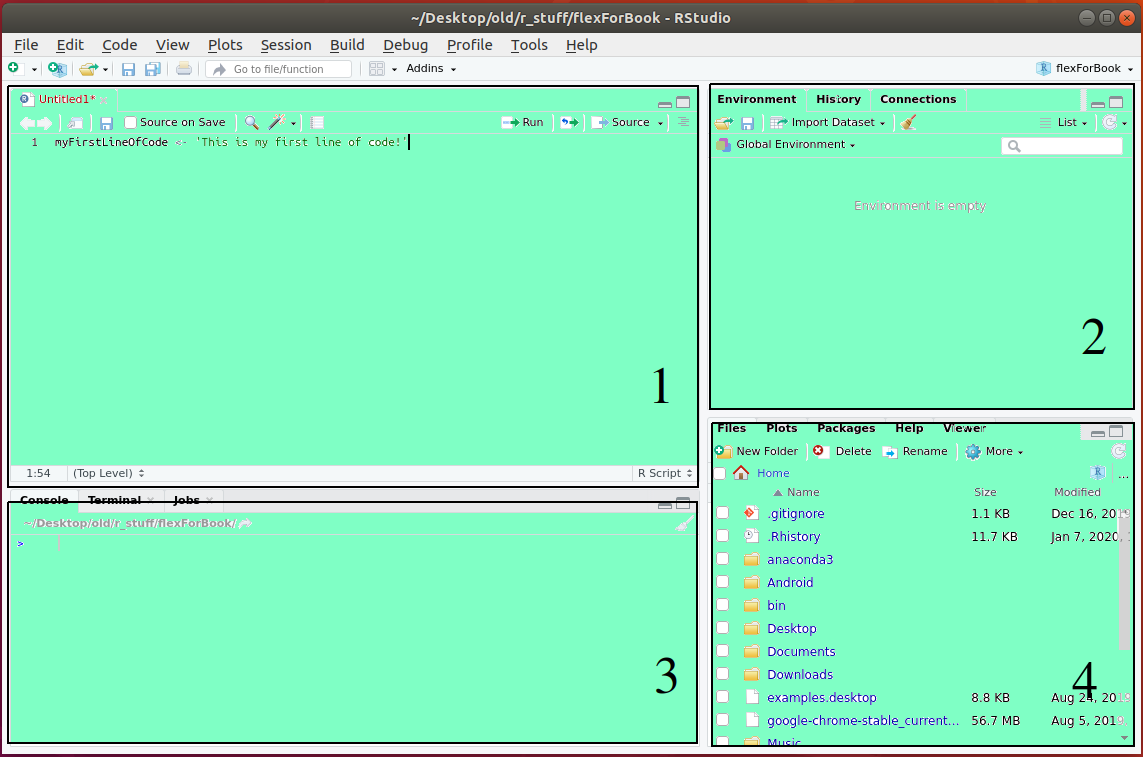
Task: Click the Rename button
Action: point(923,451)
